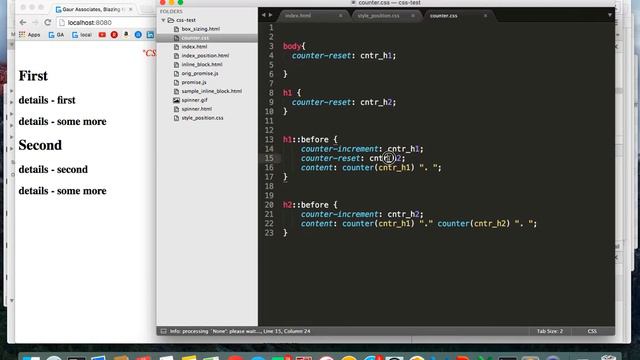
Task: Toggle the sidebar panel switcher icon
Action: click(163, 331)
